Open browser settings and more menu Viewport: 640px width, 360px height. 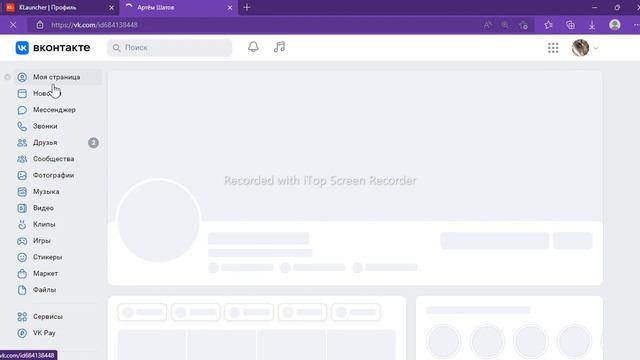636,25
